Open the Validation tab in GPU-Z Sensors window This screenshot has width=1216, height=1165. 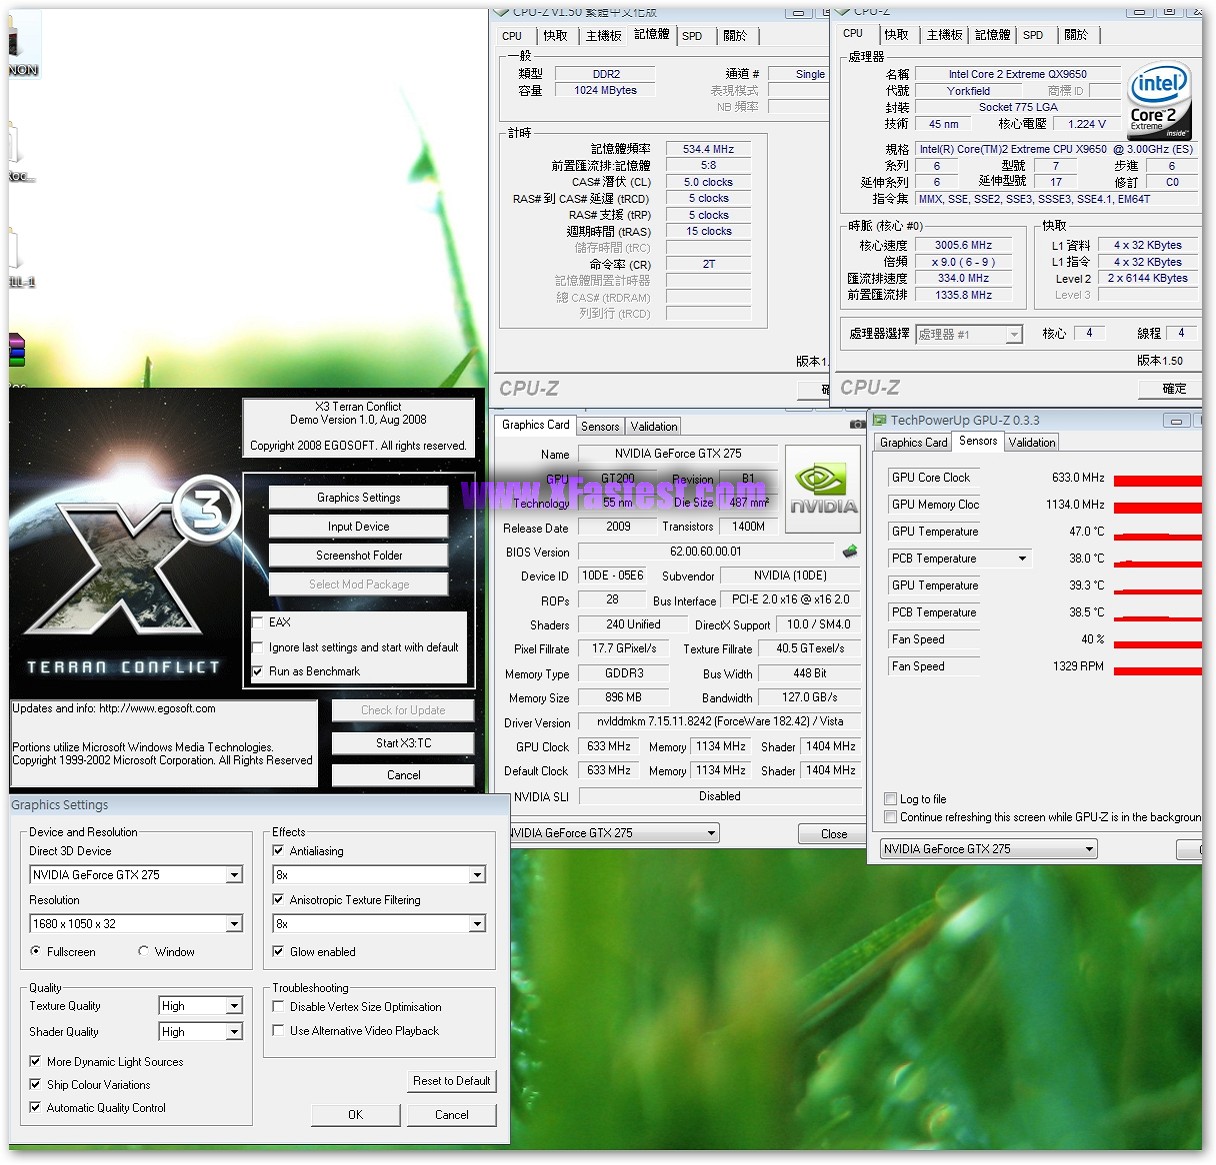(x=1031, y=442)
